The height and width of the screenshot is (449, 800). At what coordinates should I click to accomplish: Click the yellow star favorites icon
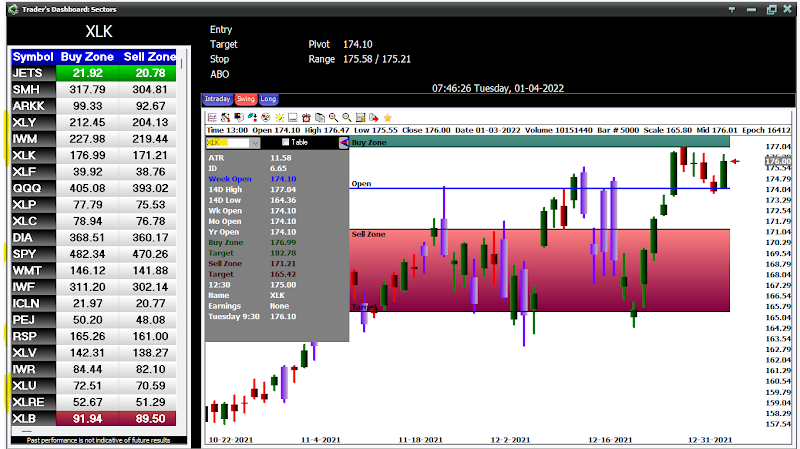tap(388, 118)
